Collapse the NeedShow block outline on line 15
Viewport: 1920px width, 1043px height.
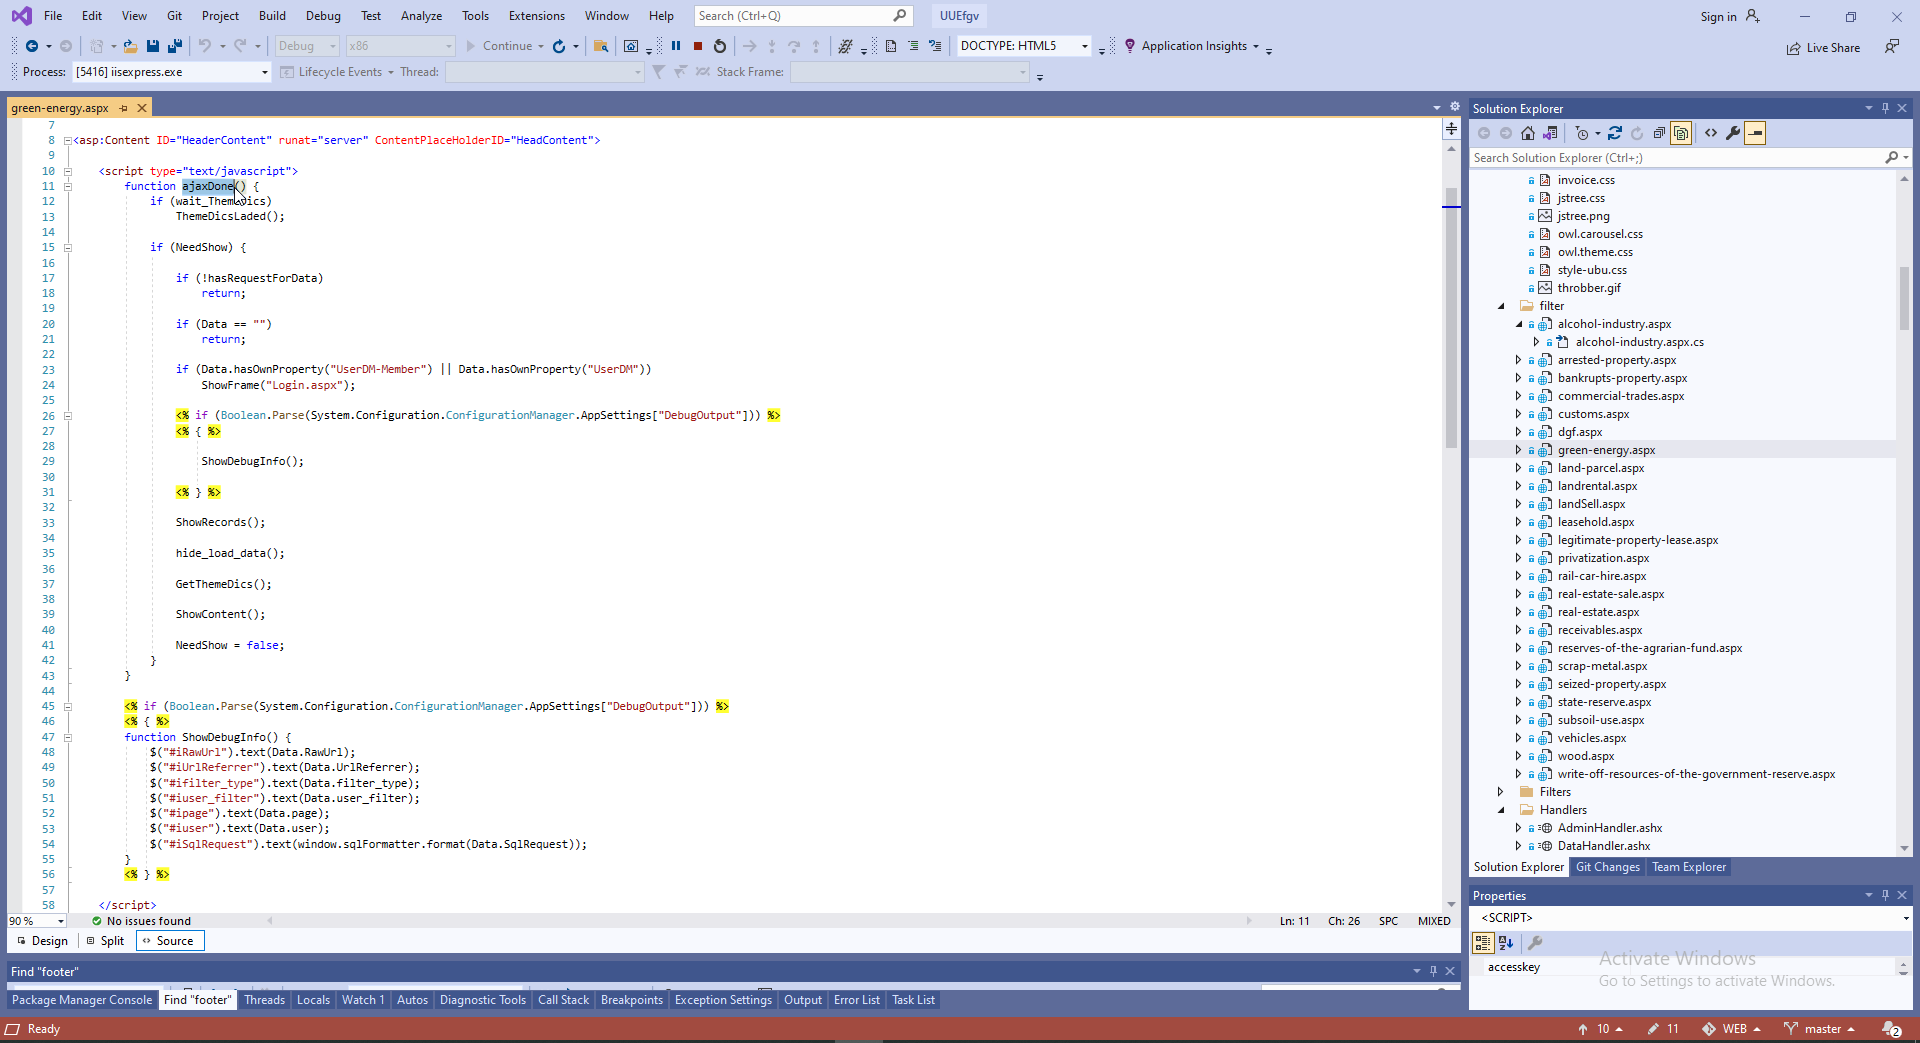[68, 248]
